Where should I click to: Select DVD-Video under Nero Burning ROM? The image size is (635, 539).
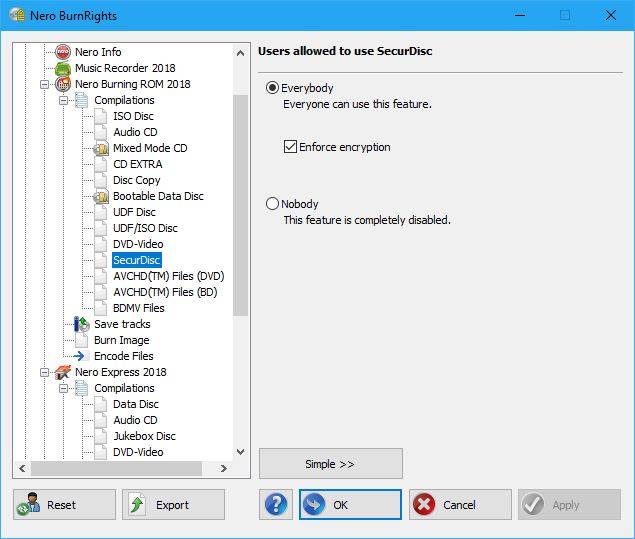(138, 244)
